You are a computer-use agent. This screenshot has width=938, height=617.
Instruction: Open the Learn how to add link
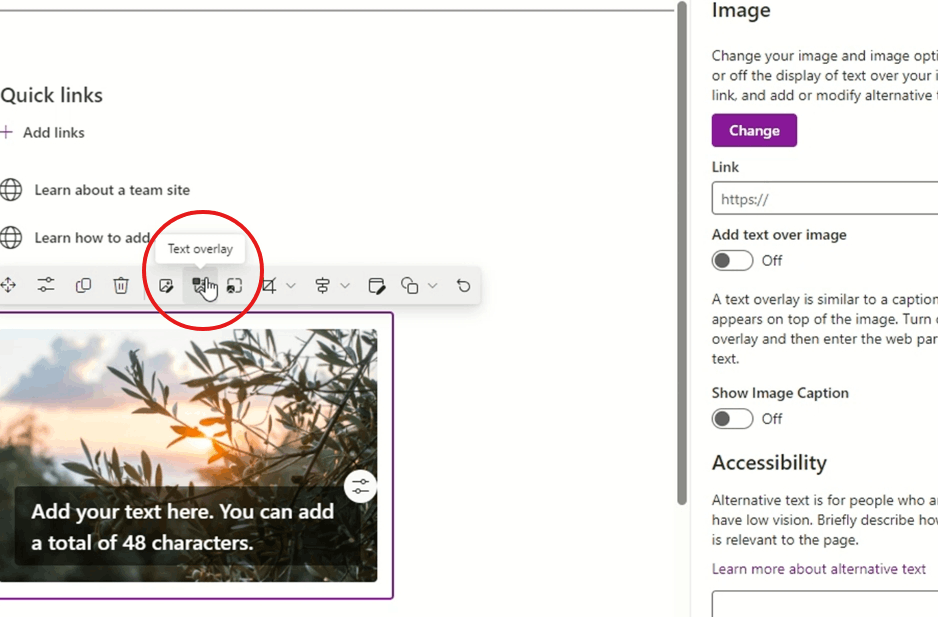point(92,238)
